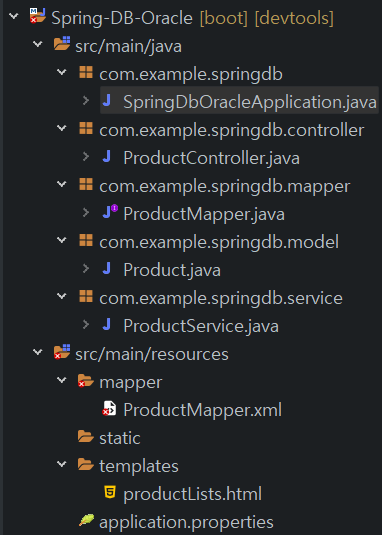Click the com.example.springdb.controller package icon
Image resolution: width=382 pixels, height=535 pixels.
(86, 128)
